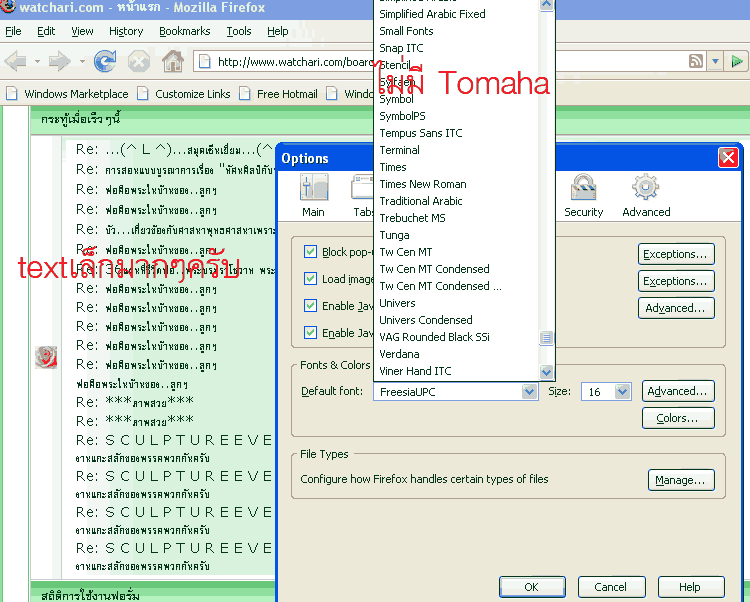Select Small Fonts in font list
The width and height of the screenshot is (750, 602).
click(406, 31)
